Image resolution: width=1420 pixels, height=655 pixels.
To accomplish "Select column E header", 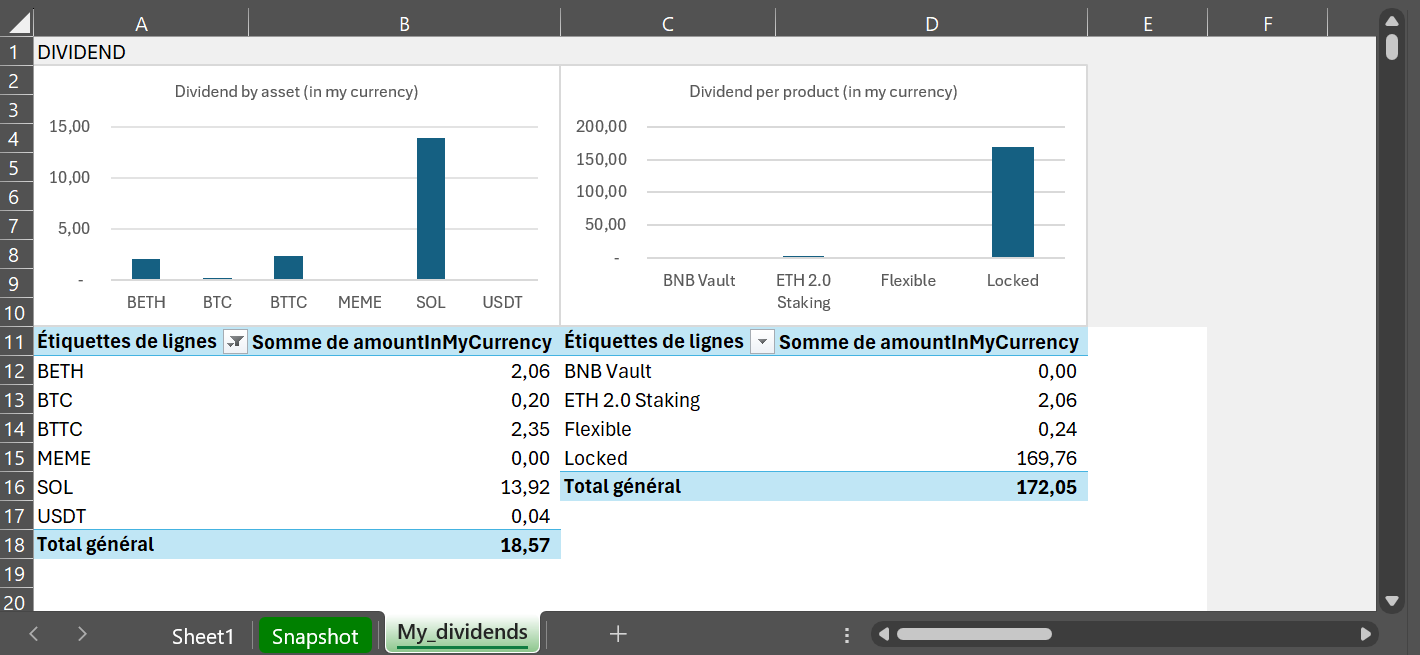I will coord(1147,24).
